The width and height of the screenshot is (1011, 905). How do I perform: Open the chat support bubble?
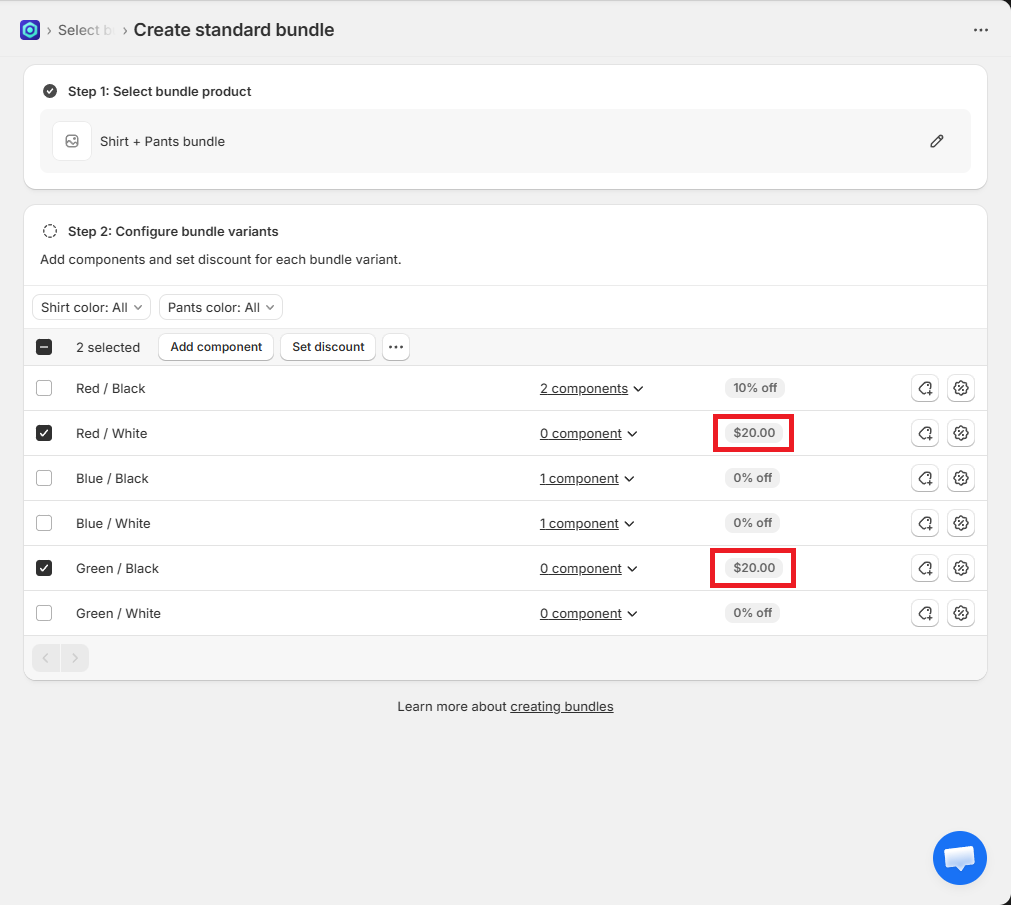[959, 858]
